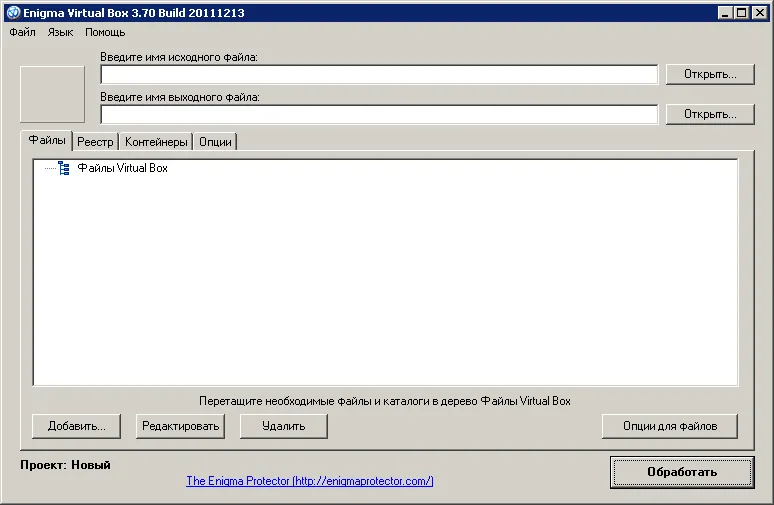Minimize the Enigma Virtual Box window
The image size is (774, 505).
(725, 13)
